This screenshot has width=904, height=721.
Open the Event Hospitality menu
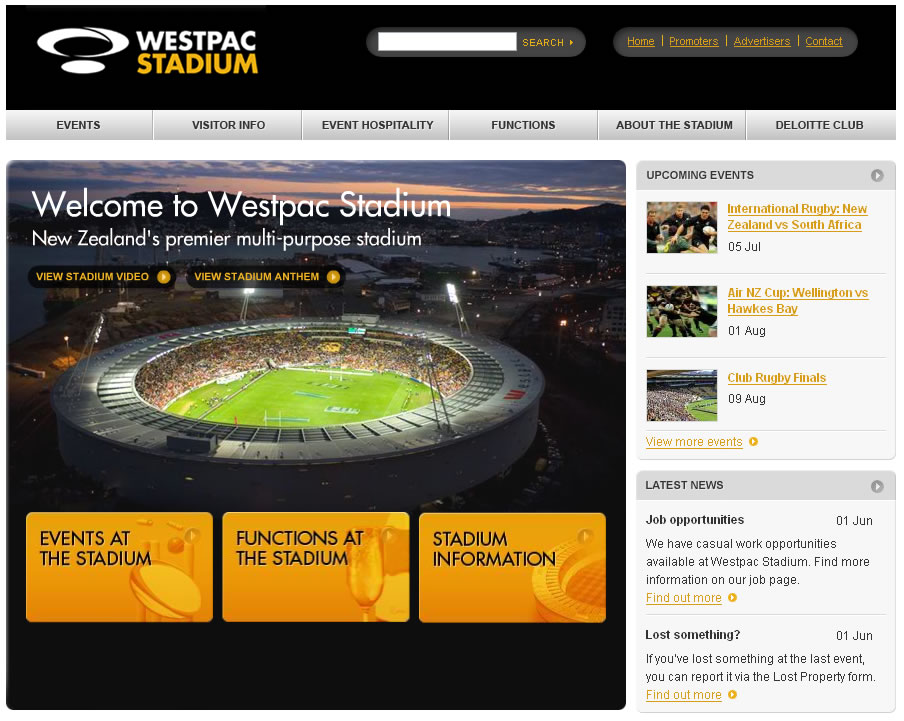[x=376, y=125]
